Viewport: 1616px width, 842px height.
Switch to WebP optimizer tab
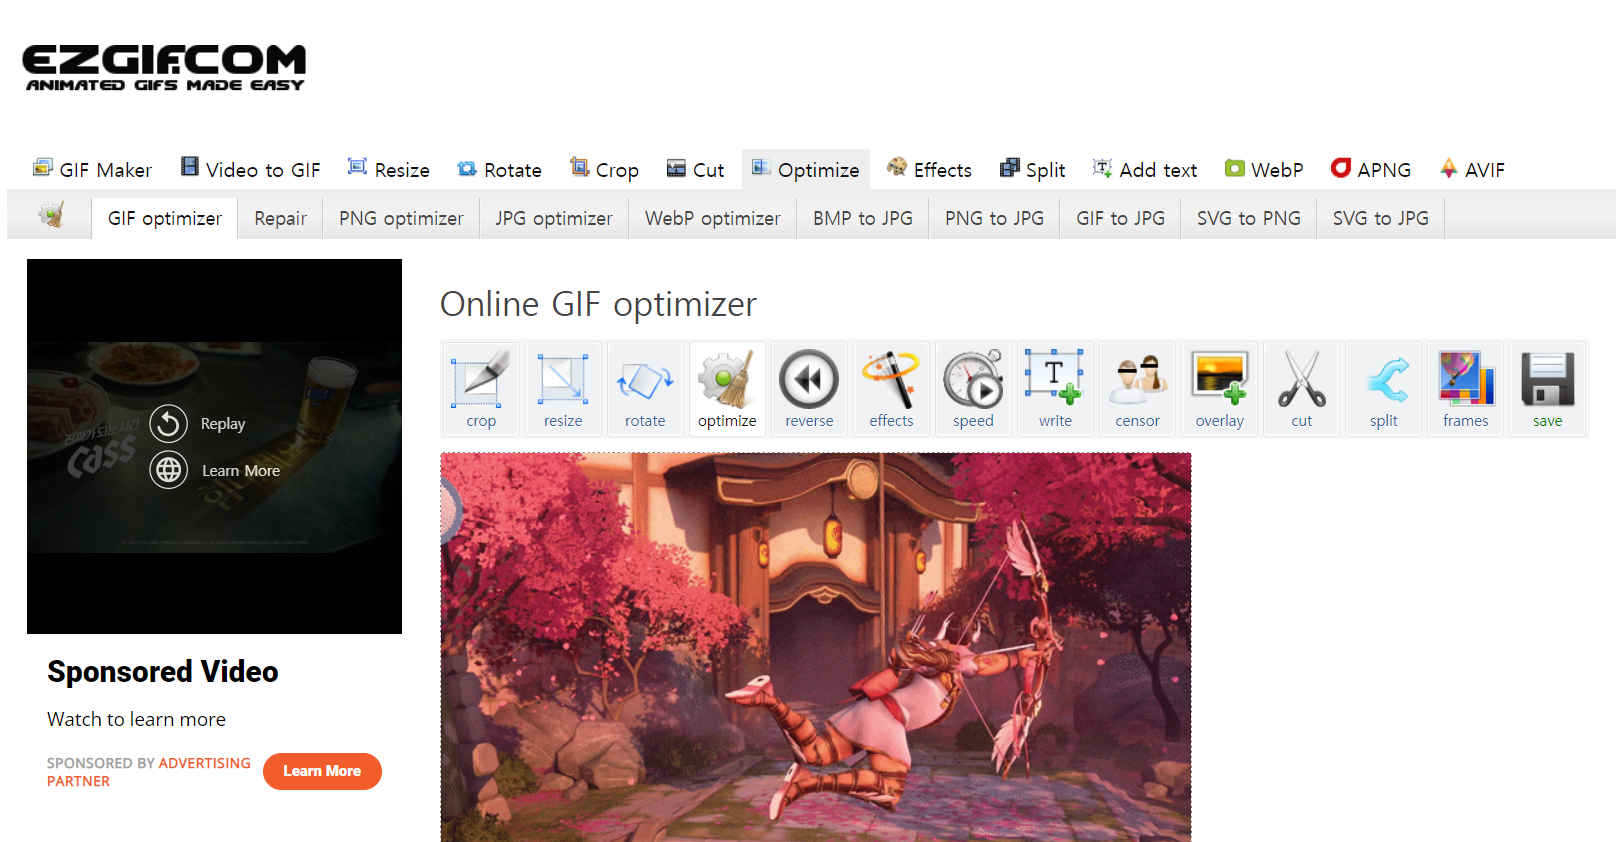tap(713, 218)
